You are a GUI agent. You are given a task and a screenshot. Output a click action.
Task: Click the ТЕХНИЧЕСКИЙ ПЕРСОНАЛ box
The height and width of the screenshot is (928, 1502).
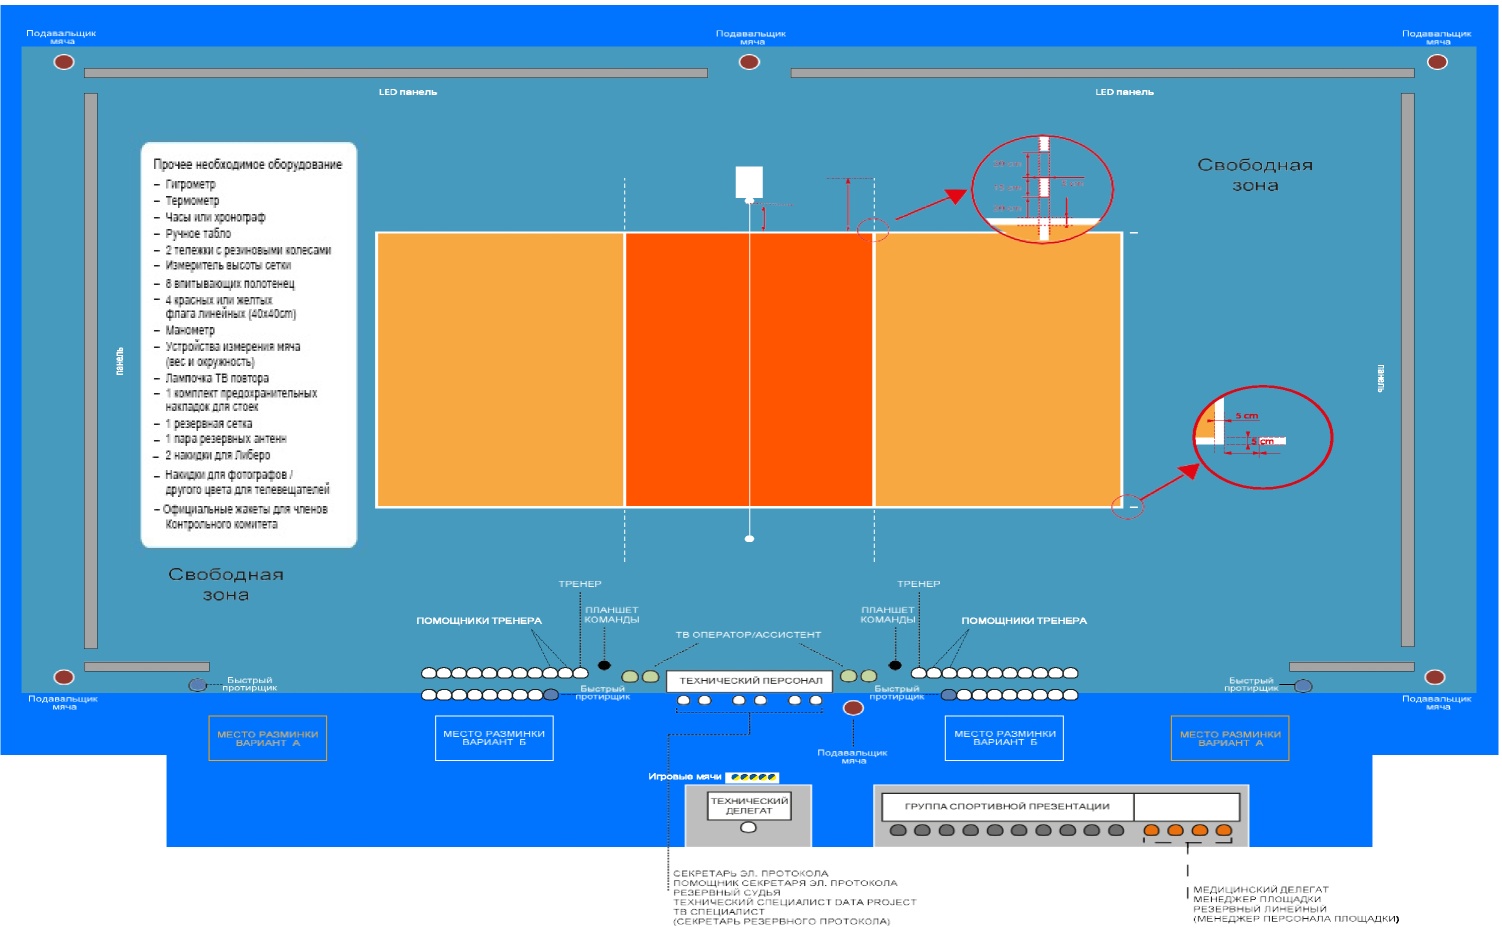click(750, 681)
